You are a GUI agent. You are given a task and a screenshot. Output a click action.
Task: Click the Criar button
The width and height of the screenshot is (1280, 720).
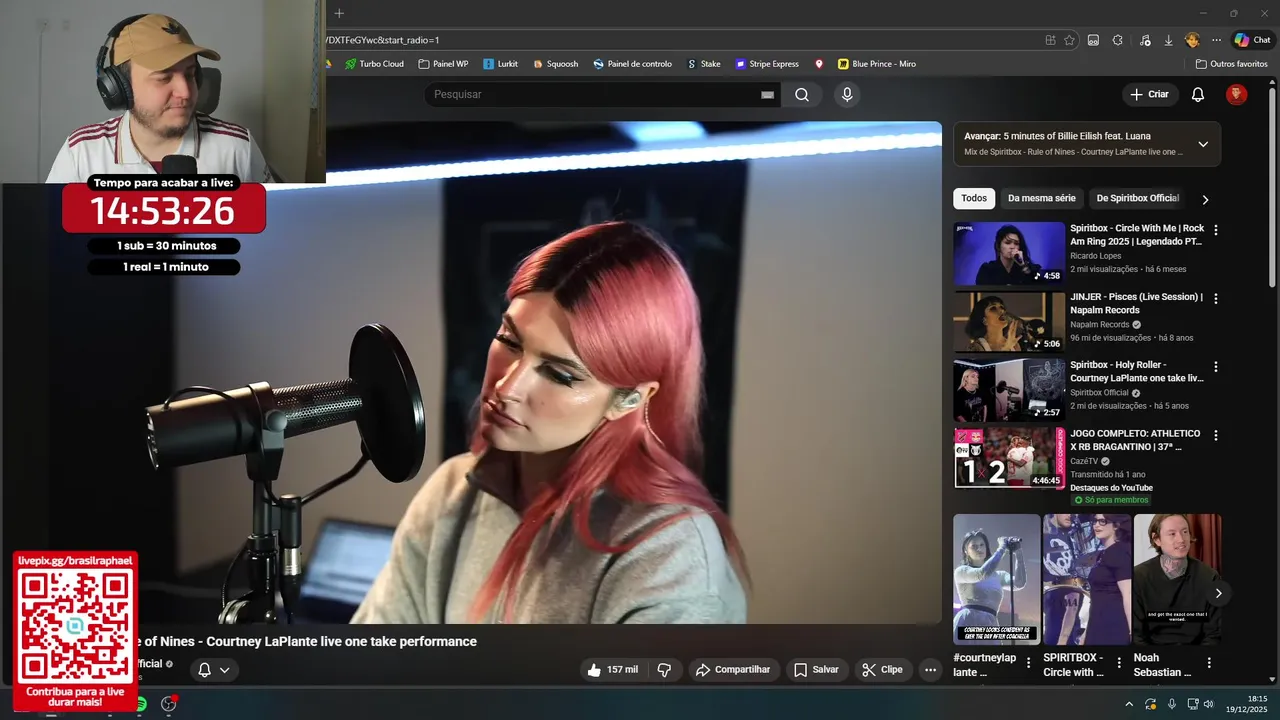tap(1149, 95)
